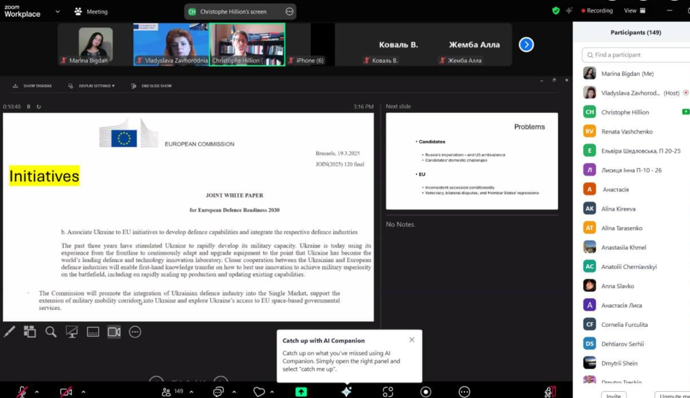Click the Invite button in participants panel
Viewport: 690px width, 398px height.
[x=613, y=395]
